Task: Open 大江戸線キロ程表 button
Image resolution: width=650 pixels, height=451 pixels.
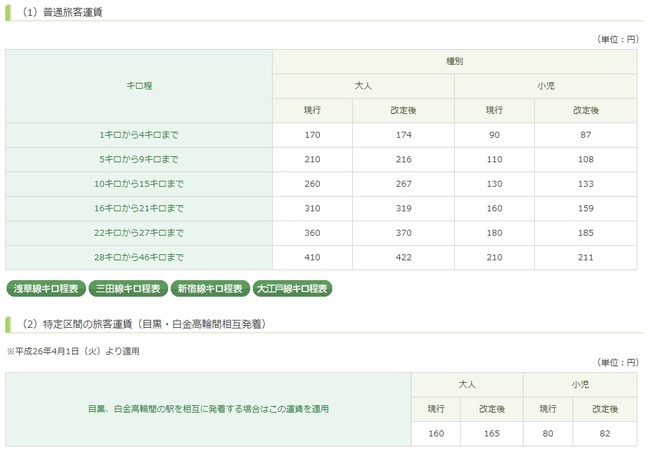Action: [x=292, y=289]
